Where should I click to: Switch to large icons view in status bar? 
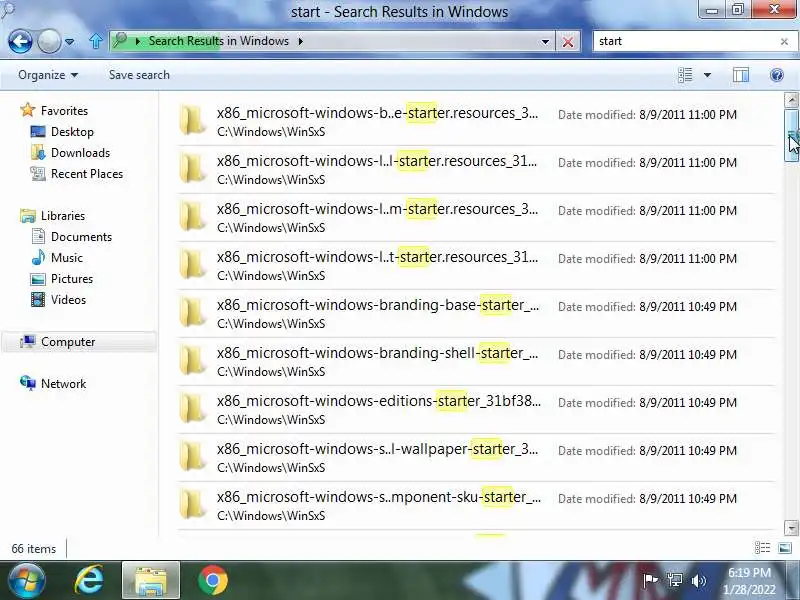(x=785, y=548)
